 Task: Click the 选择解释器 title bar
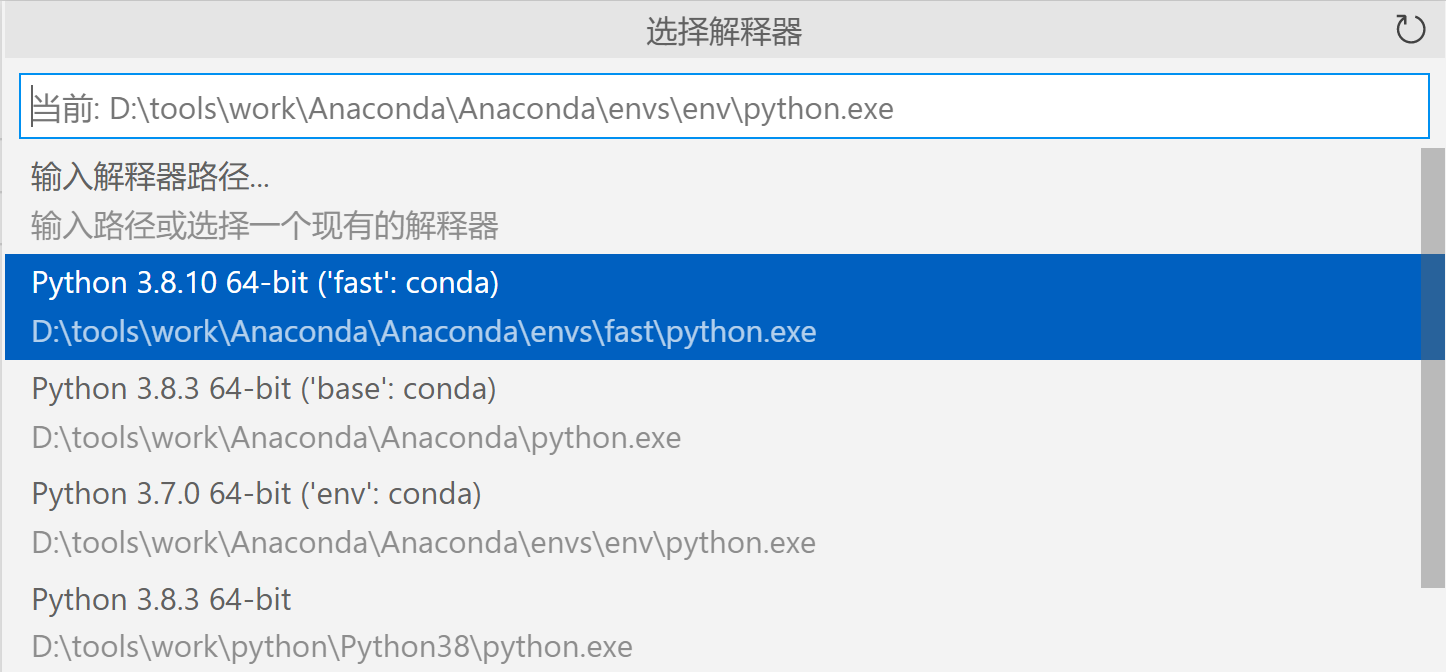(723, 30)
